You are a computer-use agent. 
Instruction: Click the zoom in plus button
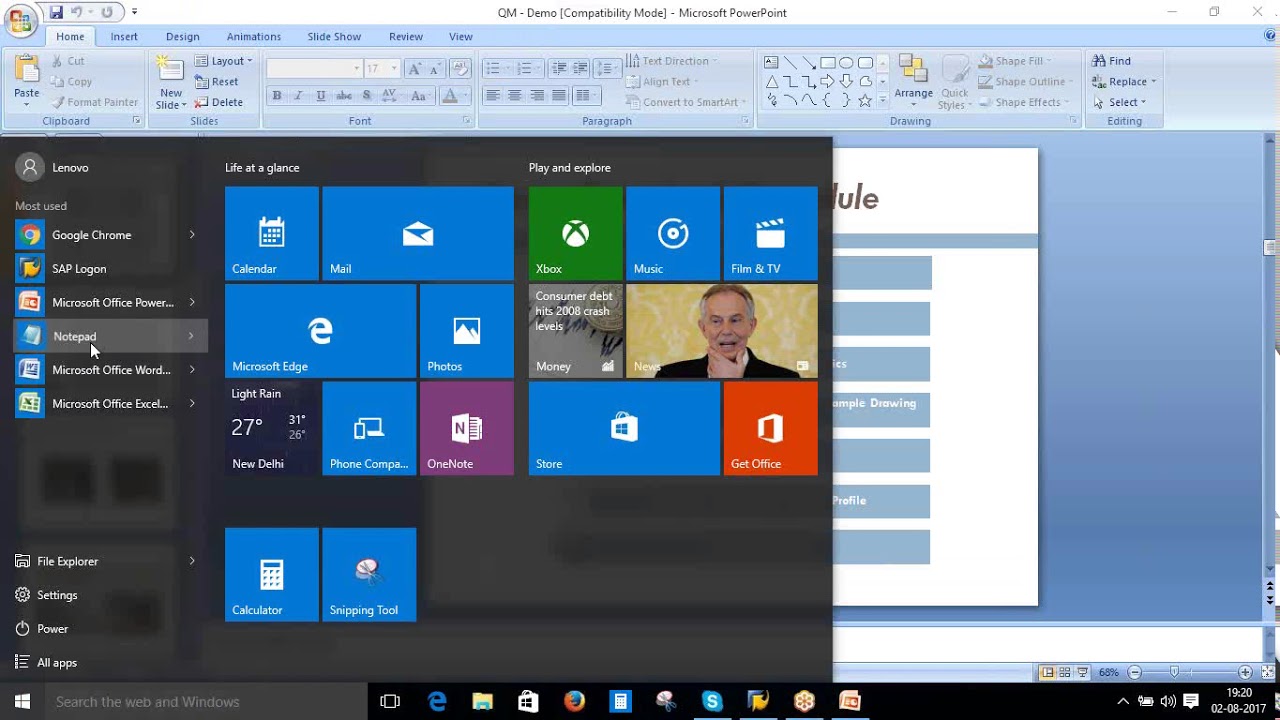click(x=1245, y=673)
